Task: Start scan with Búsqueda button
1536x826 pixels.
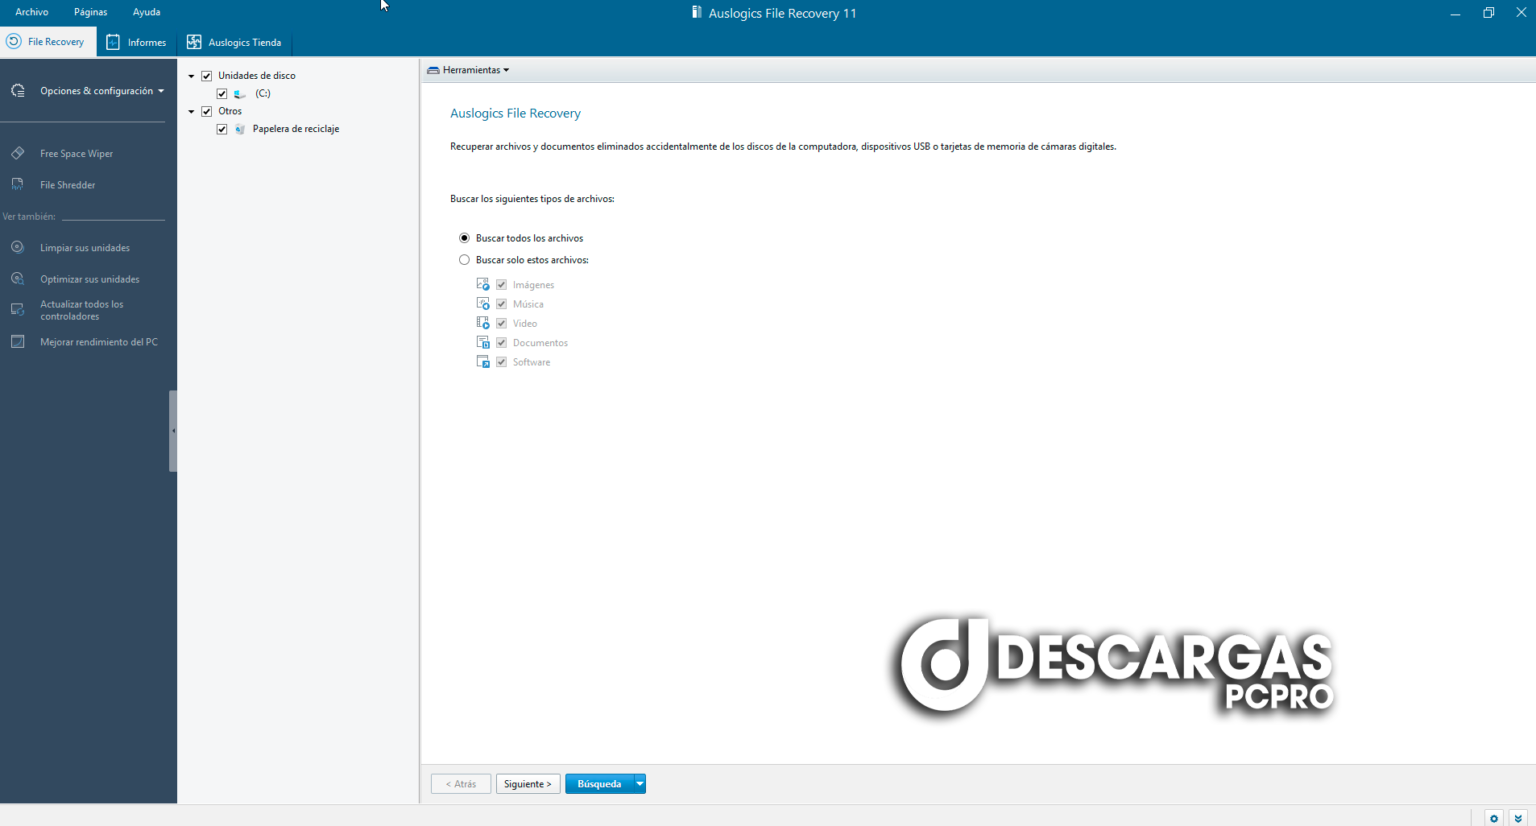Action: [599, 784]
